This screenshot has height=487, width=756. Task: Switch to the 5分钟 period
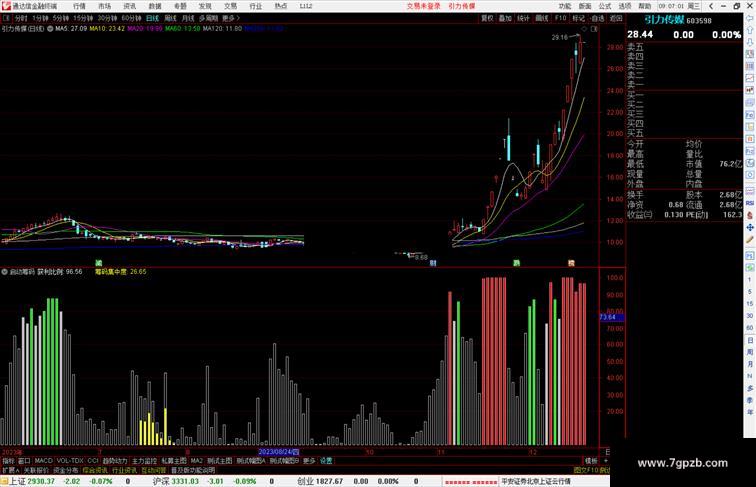[x=61, y=18]
